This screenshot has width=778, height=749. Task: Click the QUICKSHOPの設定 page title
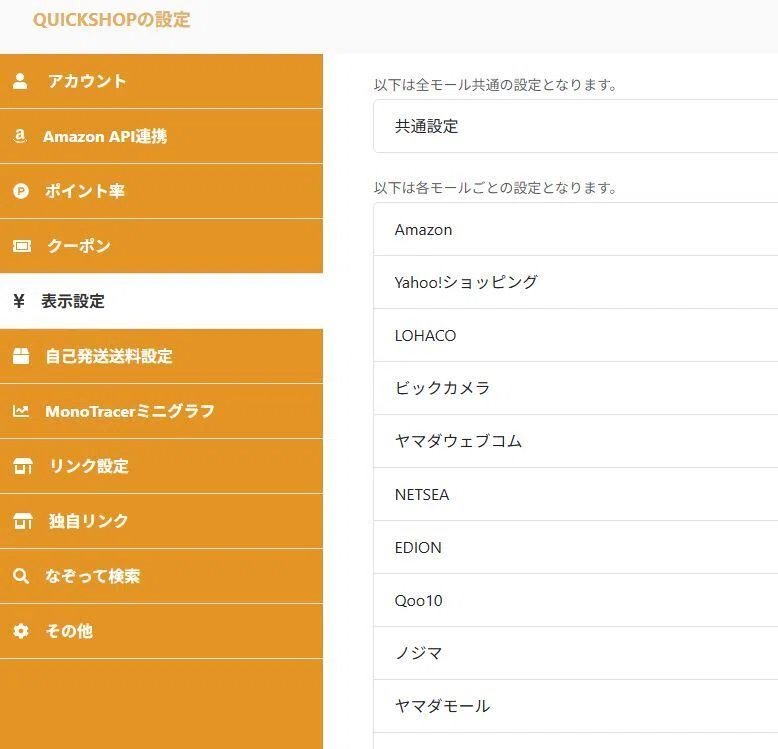(112, 20)
